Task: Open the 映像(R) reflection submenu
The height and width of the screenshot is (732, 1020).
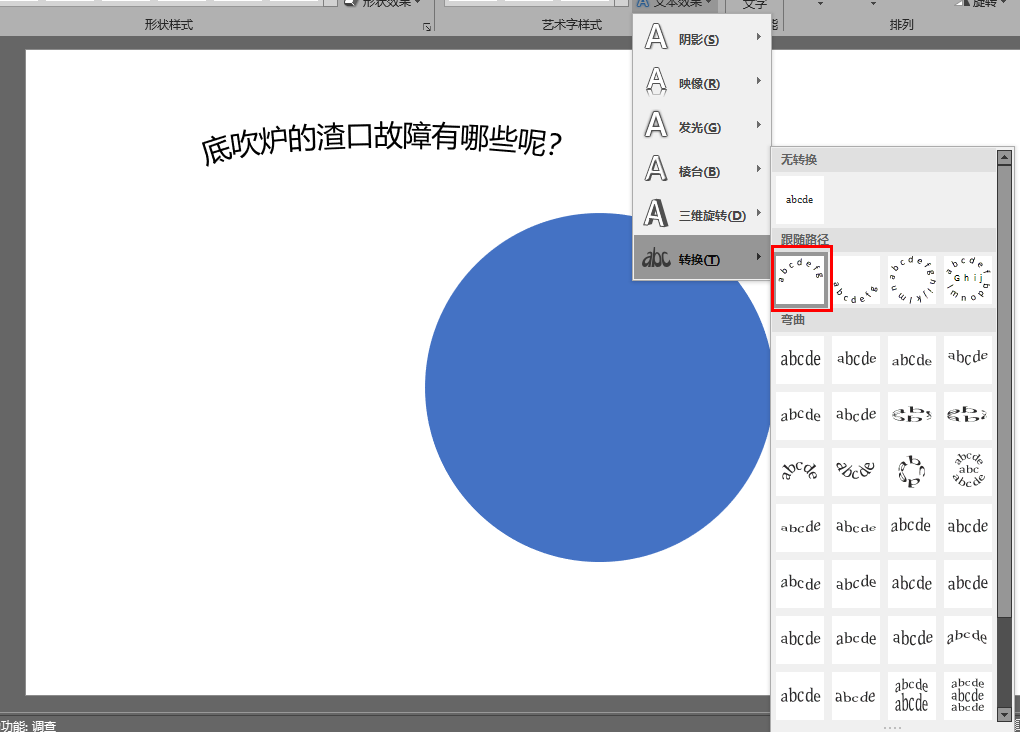Action: point(702,82)
